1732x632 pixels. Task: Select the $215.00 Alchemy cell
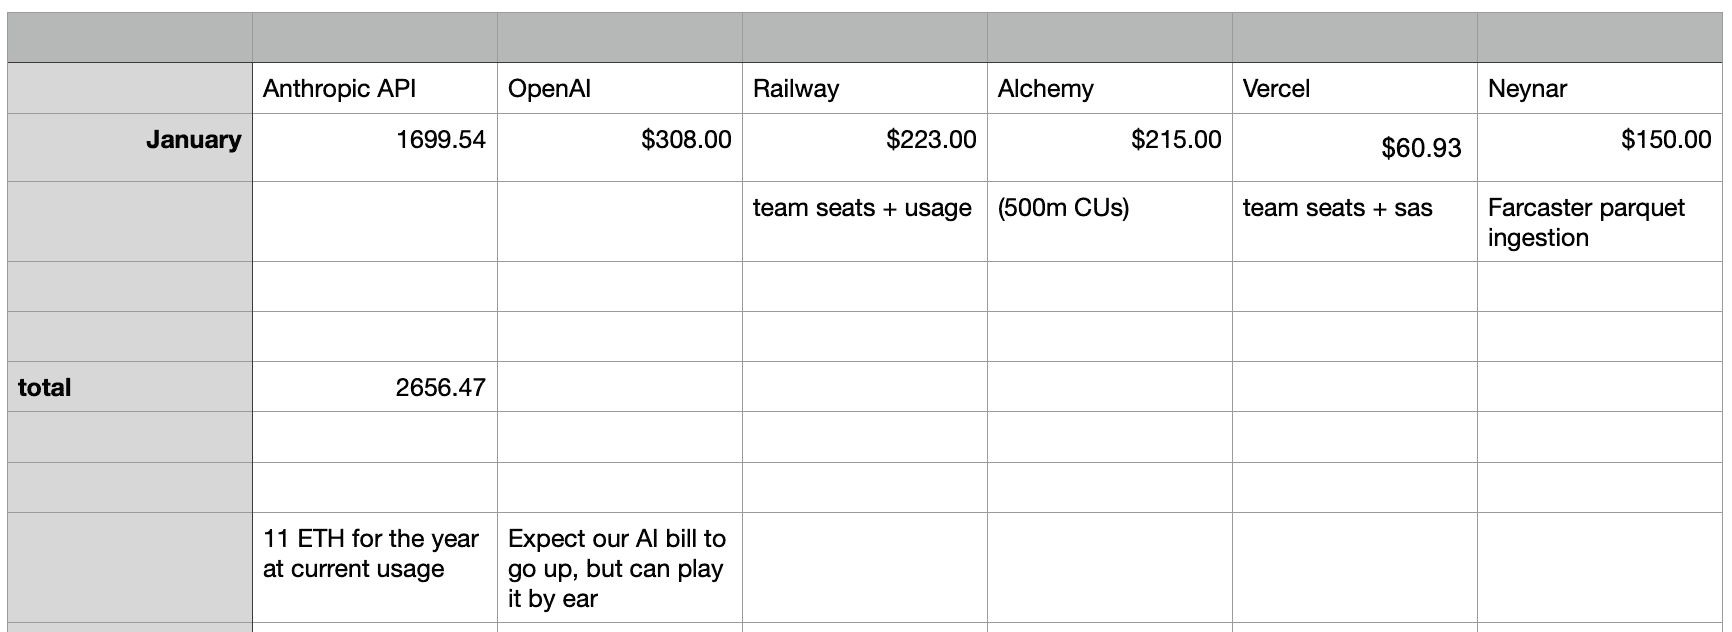1109,147
